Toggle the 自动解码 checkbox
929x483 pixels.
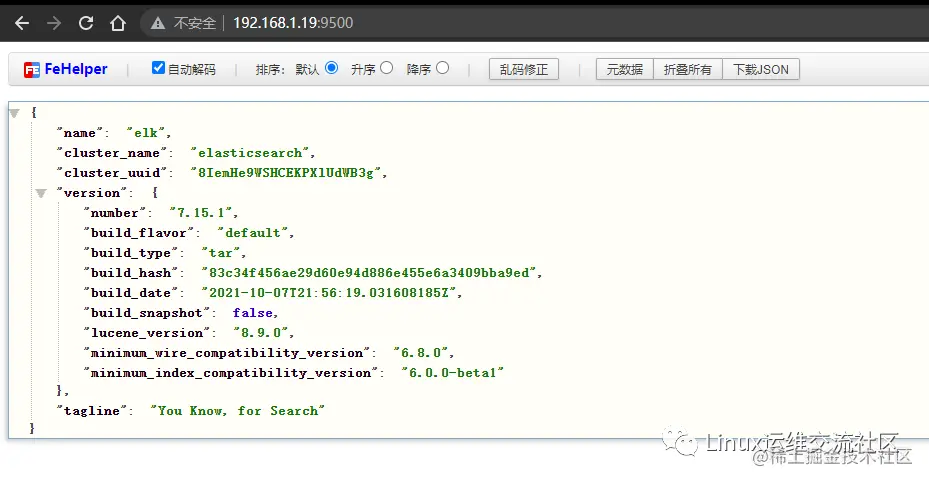pyautogui.click(x=158, y=68)
